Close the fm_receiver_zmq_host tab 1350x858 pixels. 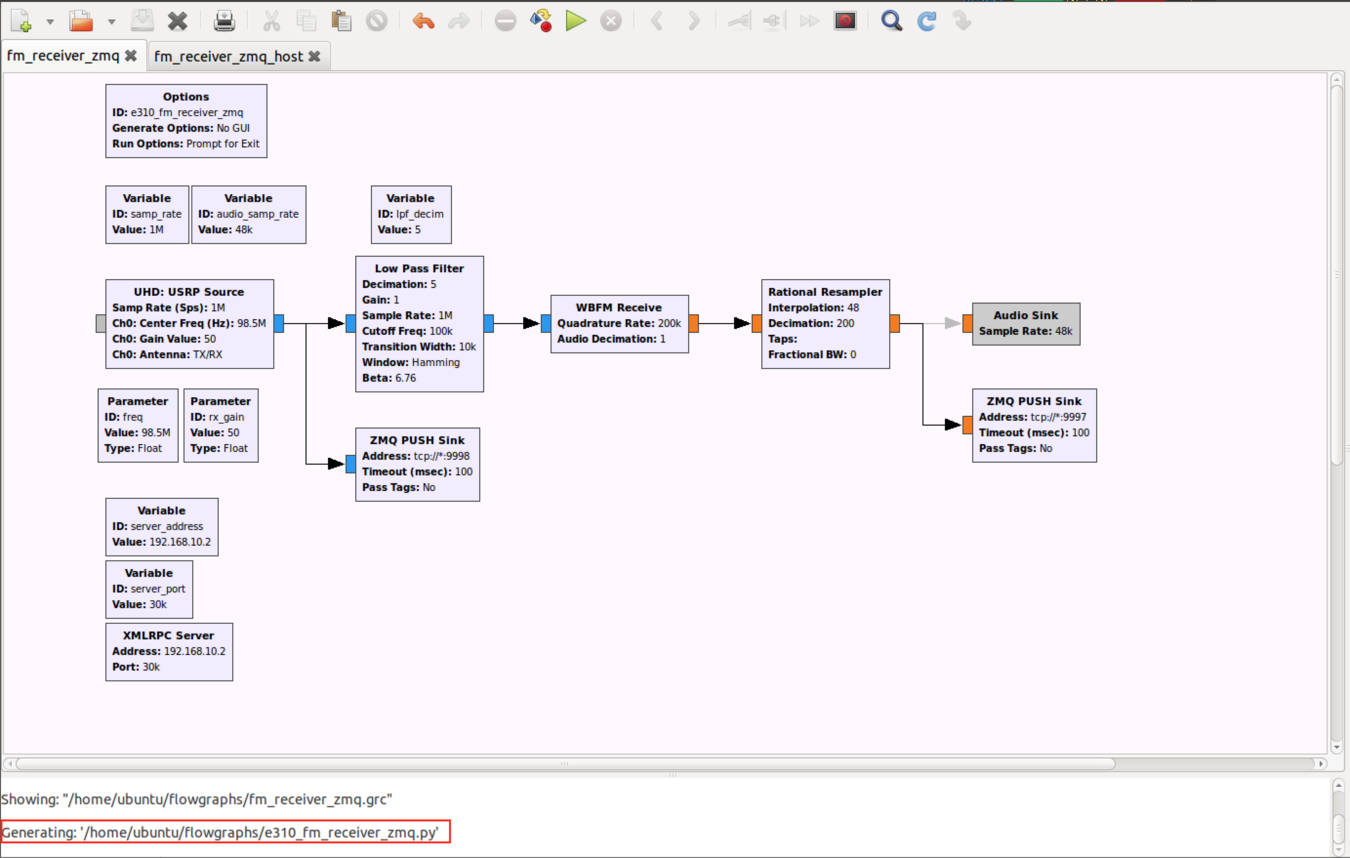click(314, 56)
